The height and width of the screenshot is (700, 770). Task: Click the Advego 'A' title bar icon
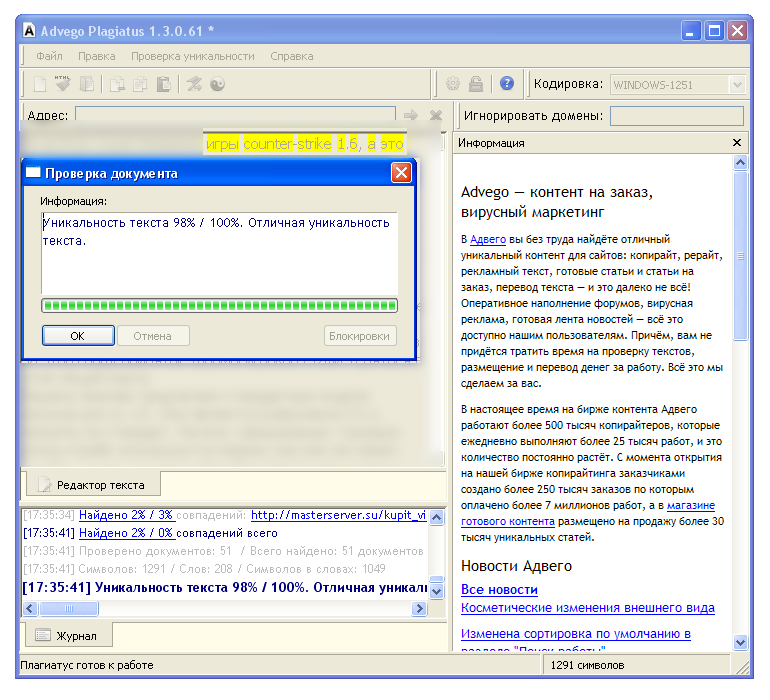tap(29, 31)
